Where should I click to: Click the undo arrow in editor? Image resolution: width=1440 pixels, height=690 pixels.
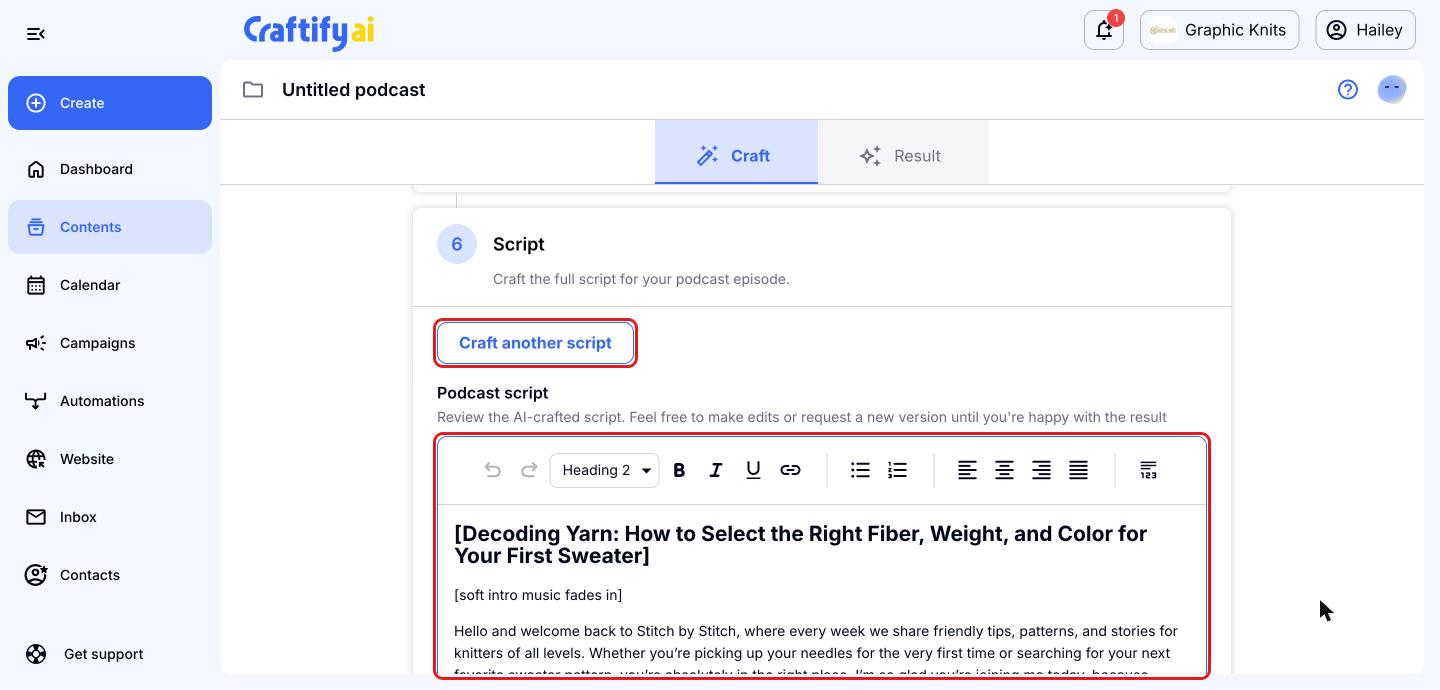point(492,470)
